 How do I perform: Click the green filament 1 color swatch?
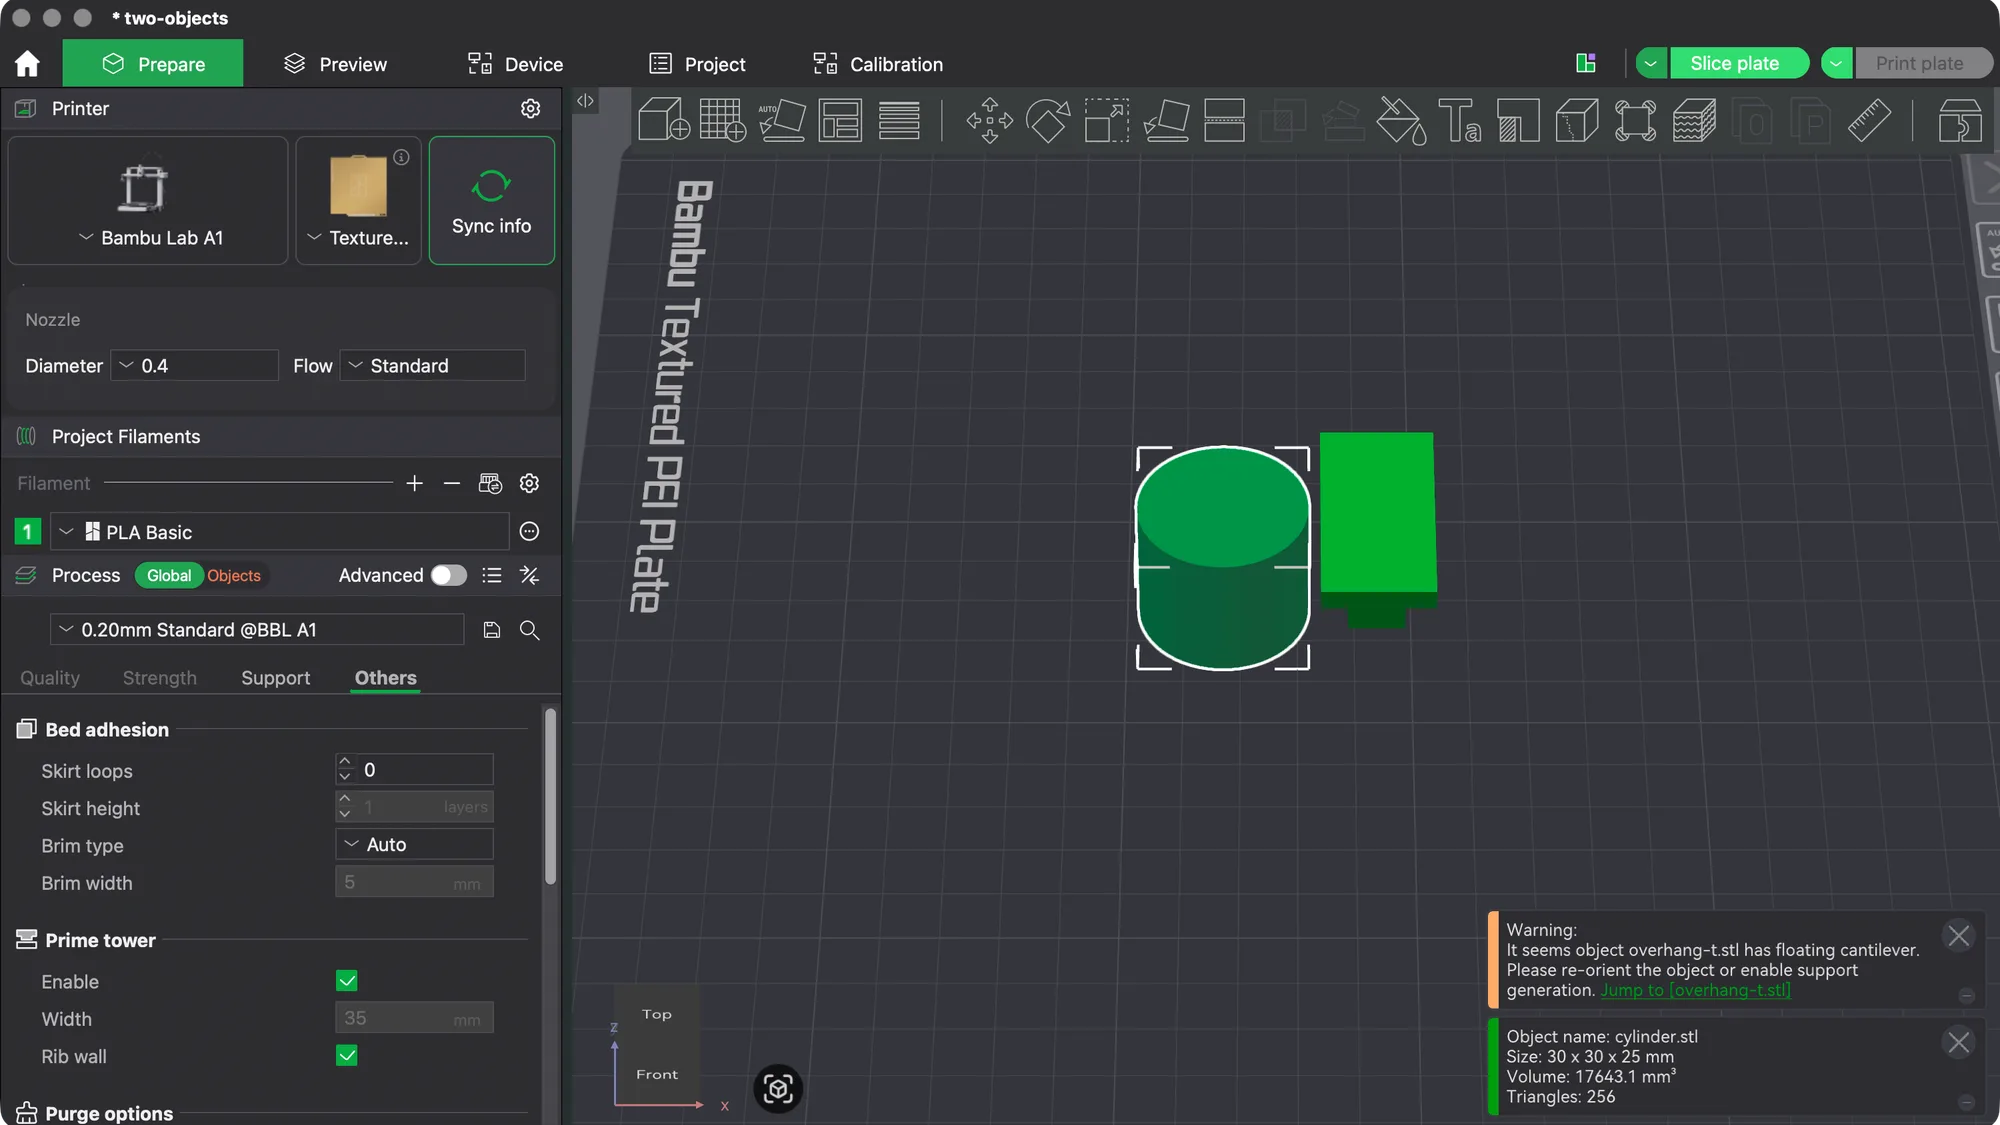pyautogui.click(x=27, y=532)
